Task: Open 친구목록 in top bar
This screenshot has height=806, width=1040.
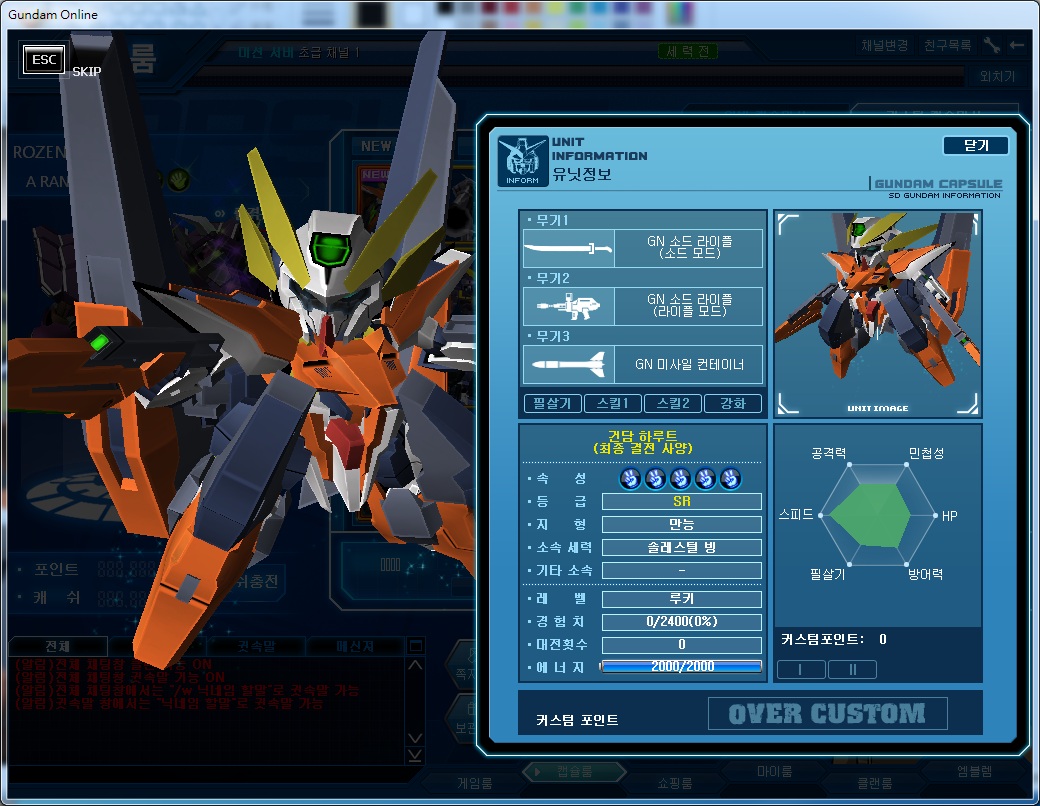Action: [947, 45]
